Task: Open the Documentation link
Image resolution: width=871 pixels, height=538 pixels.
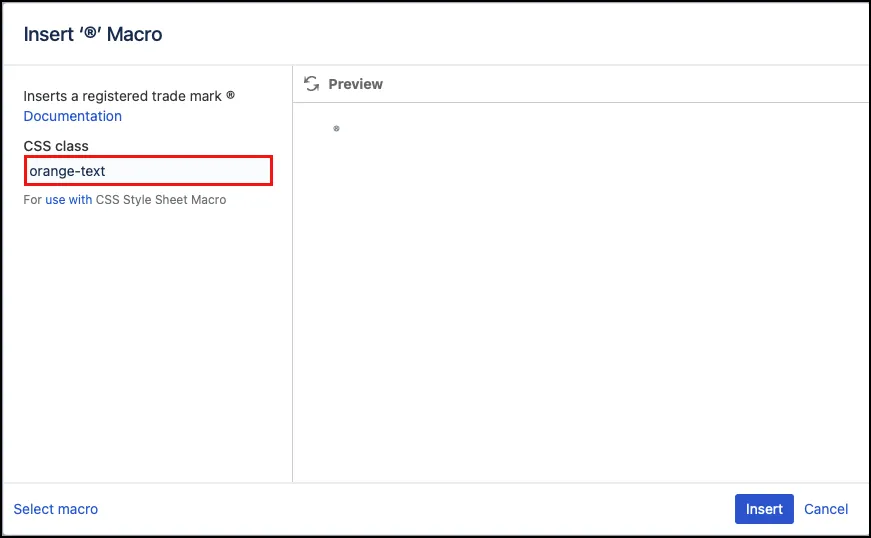Action: pos(73,116)
